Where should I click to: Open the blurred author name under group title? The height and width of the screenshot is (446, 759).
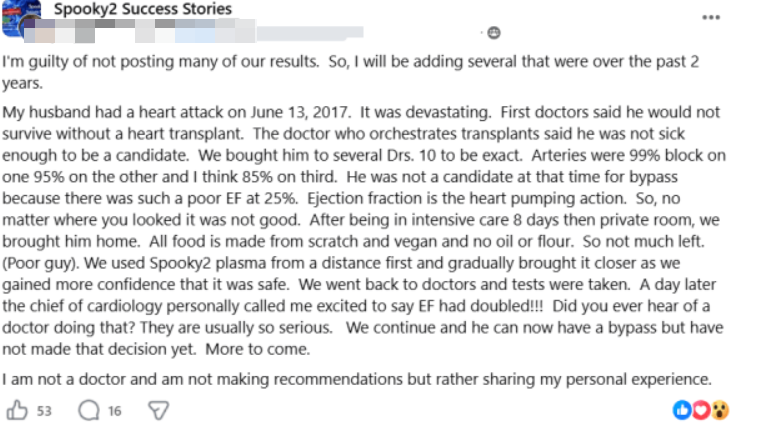140,31
